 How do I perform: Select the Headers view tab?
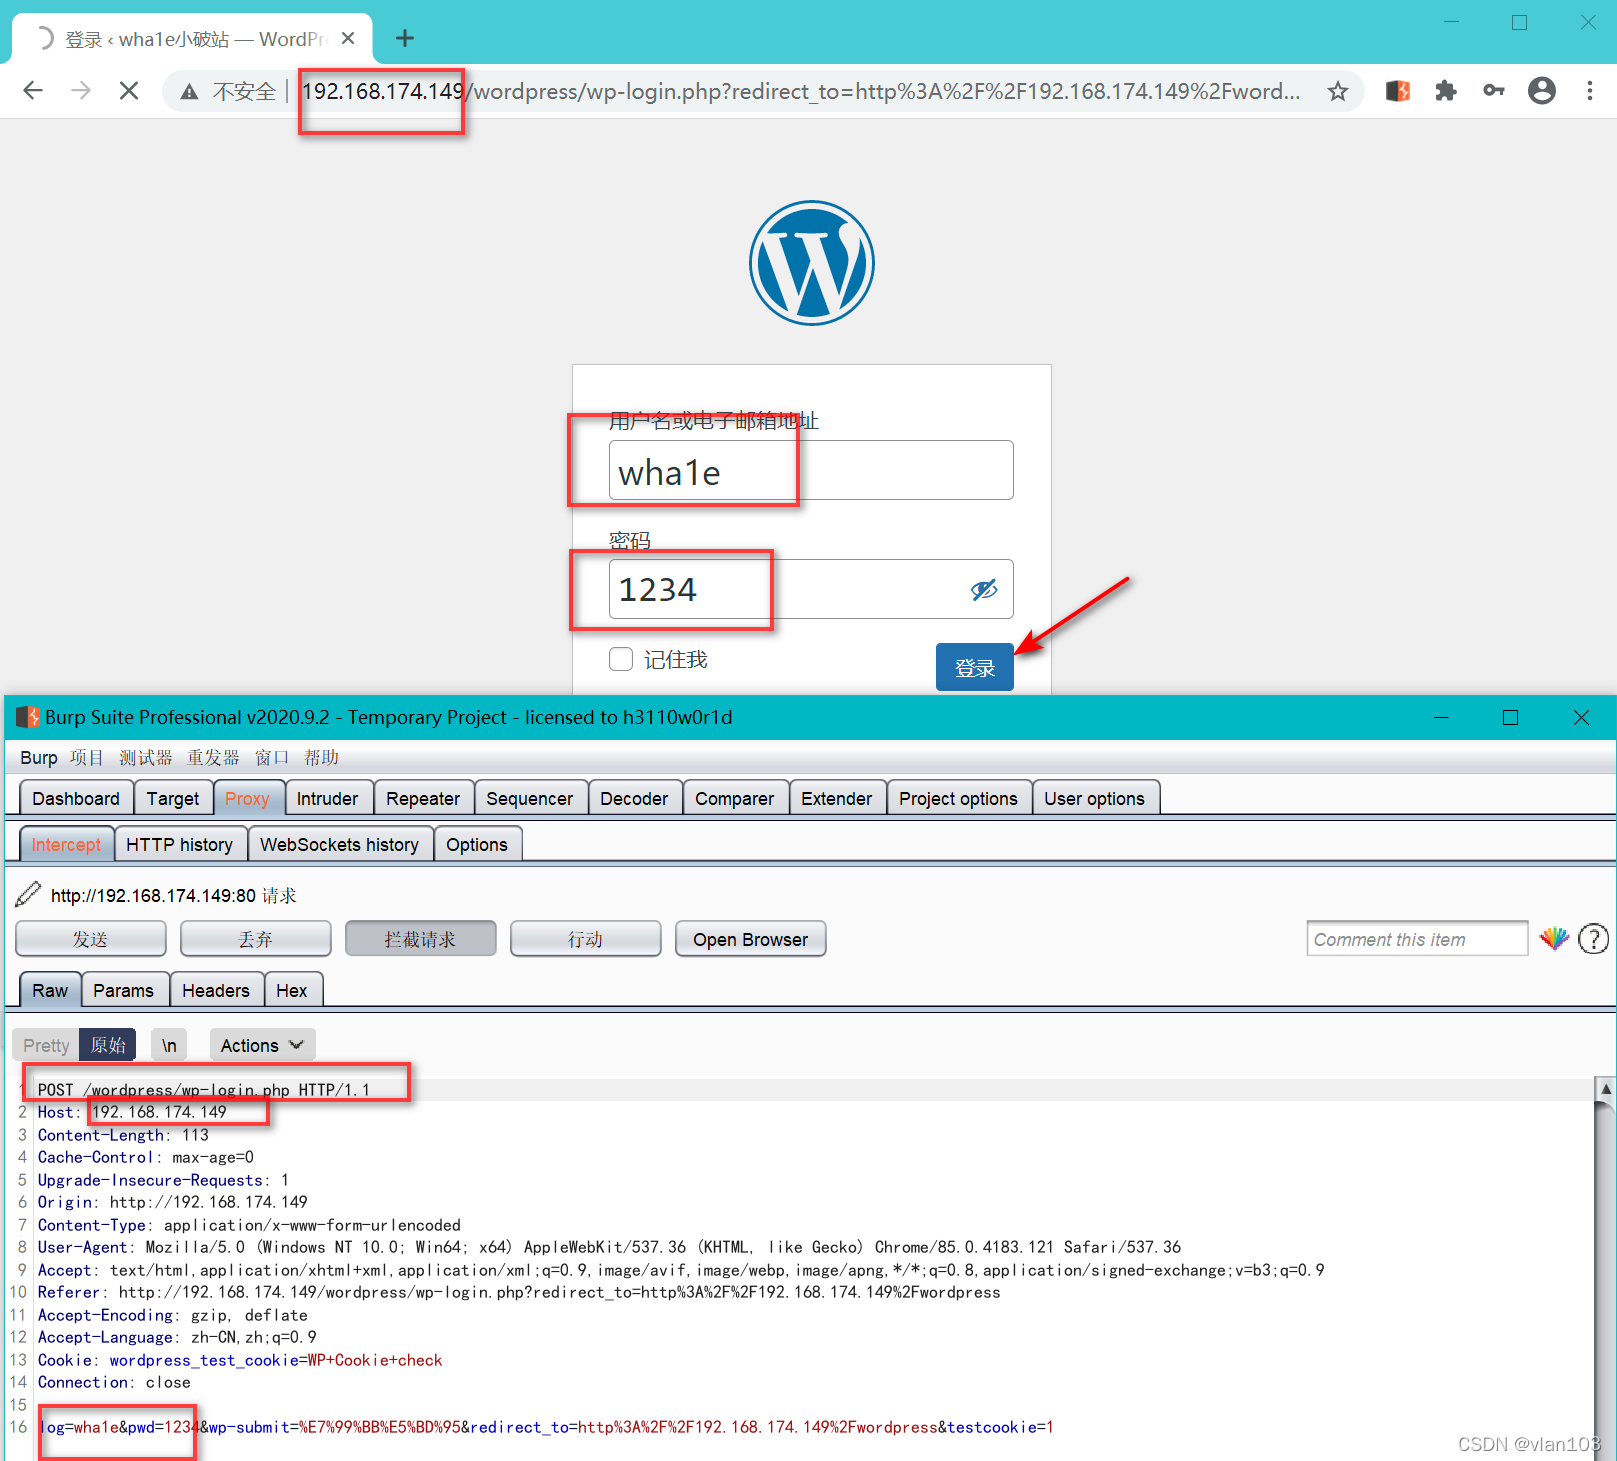coord(216,990)
